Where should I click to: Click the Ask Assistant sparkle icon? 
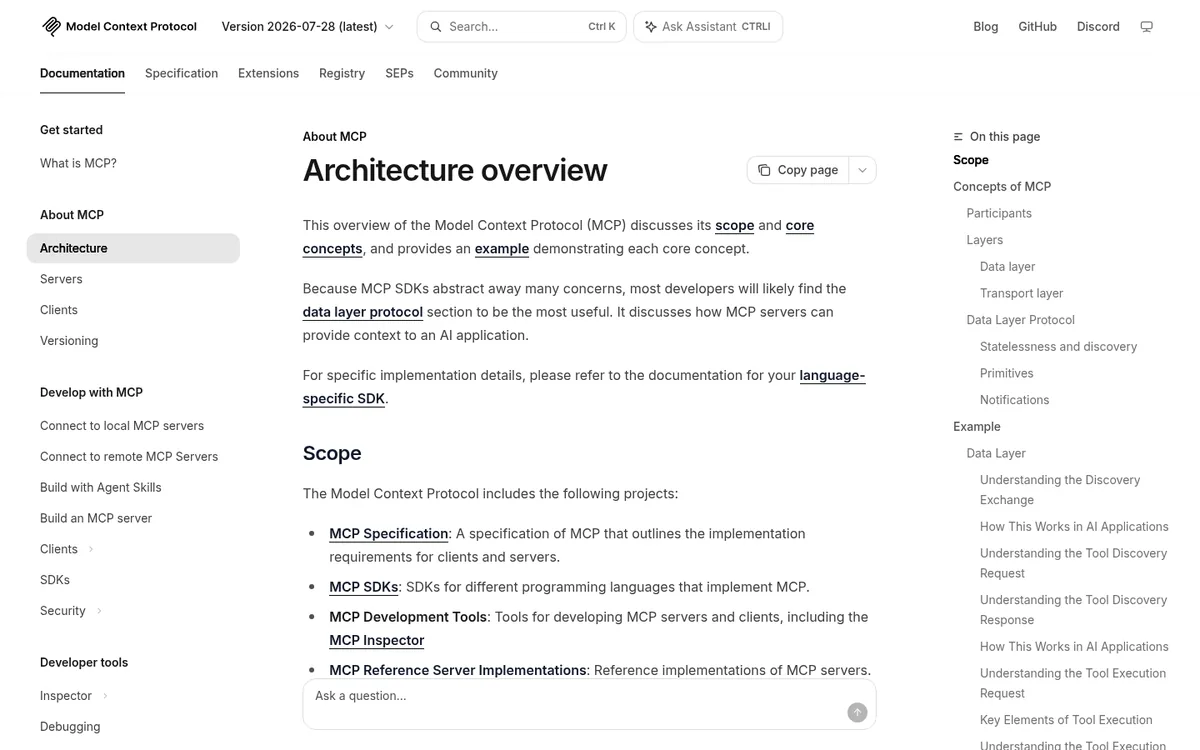[x=651, y=27]
